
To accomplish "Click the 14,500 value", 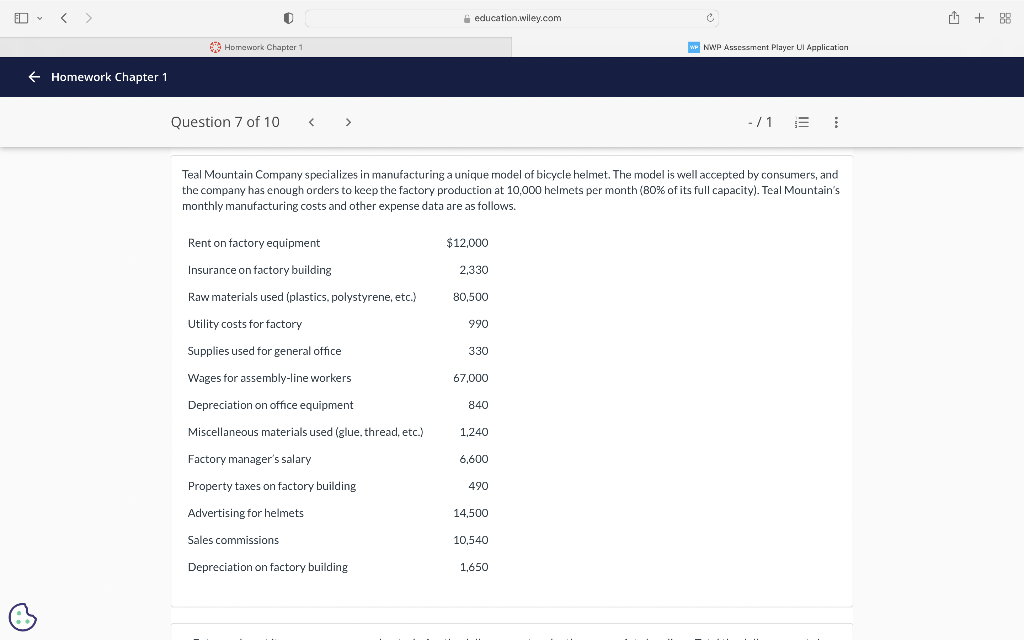I will [471, 513].
